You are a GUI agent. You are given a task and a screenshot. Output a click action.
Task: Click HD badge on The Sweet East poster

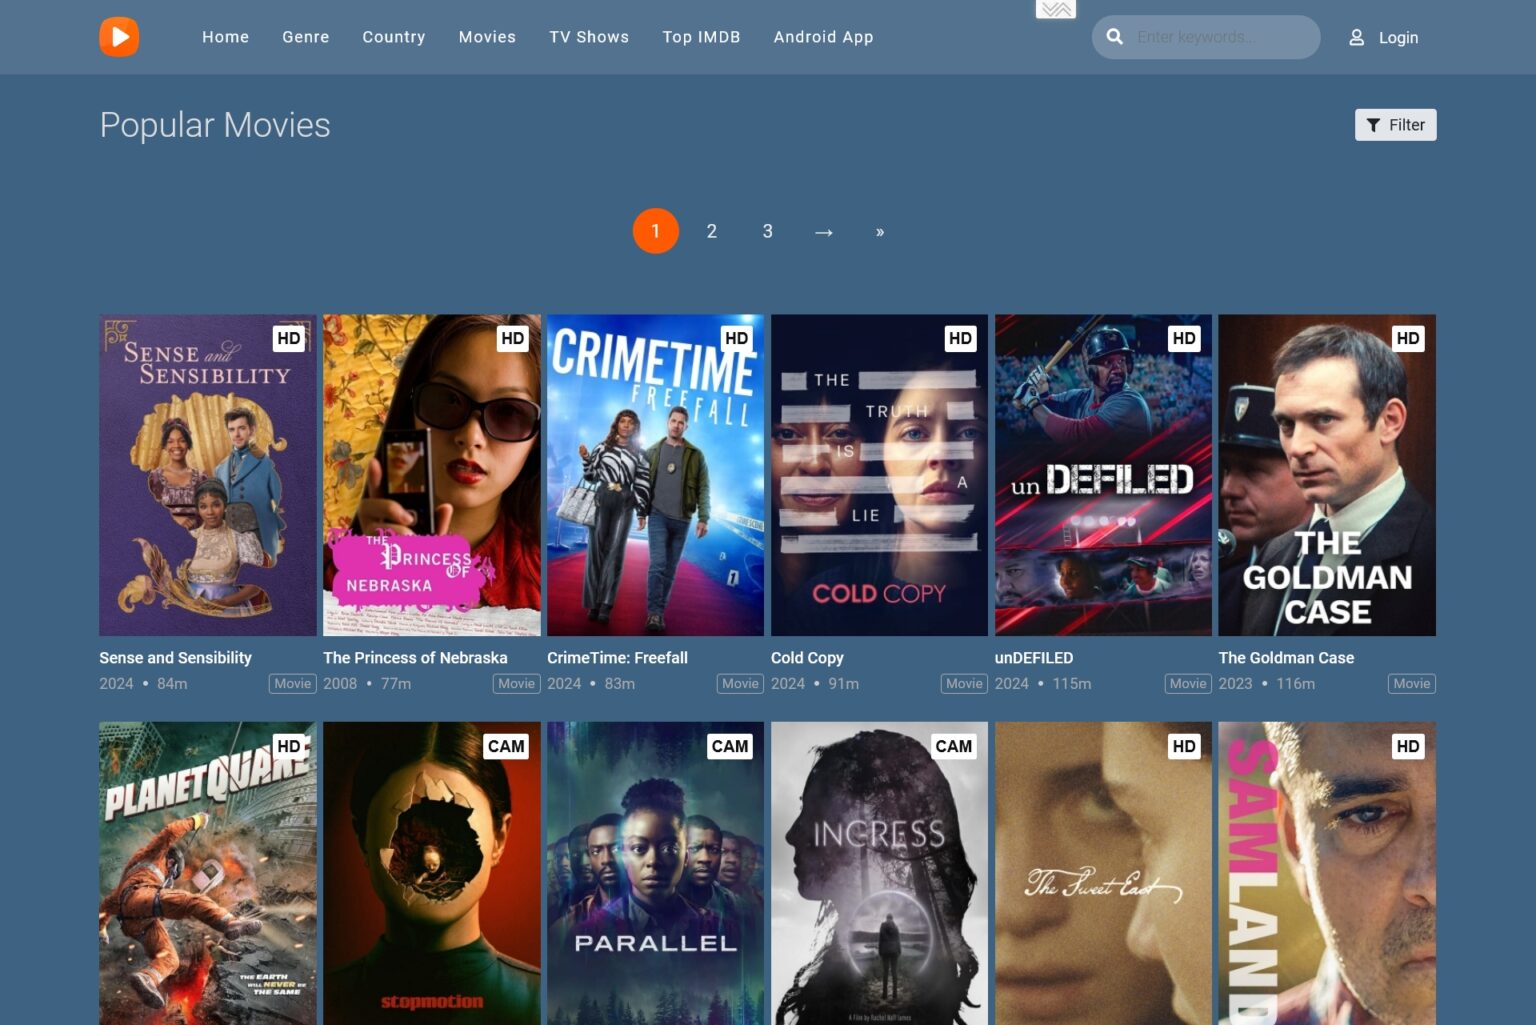(x=1184, y=746)
